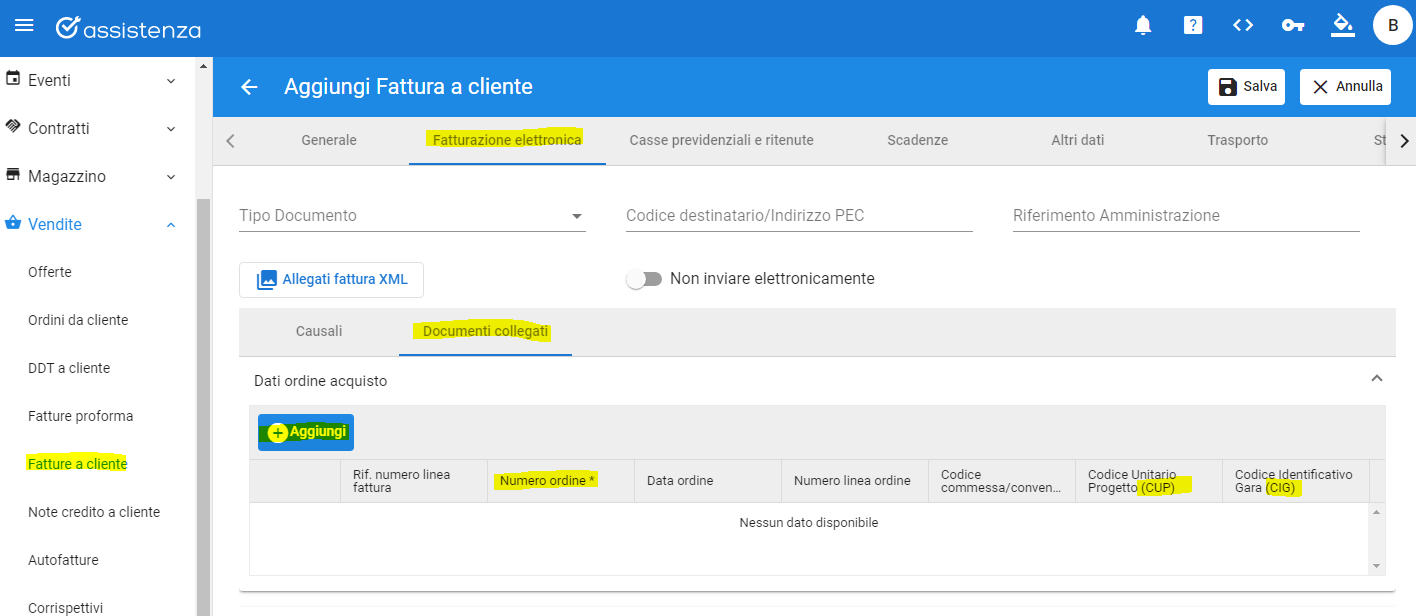Click the key icon in header

pos(1293,26)
